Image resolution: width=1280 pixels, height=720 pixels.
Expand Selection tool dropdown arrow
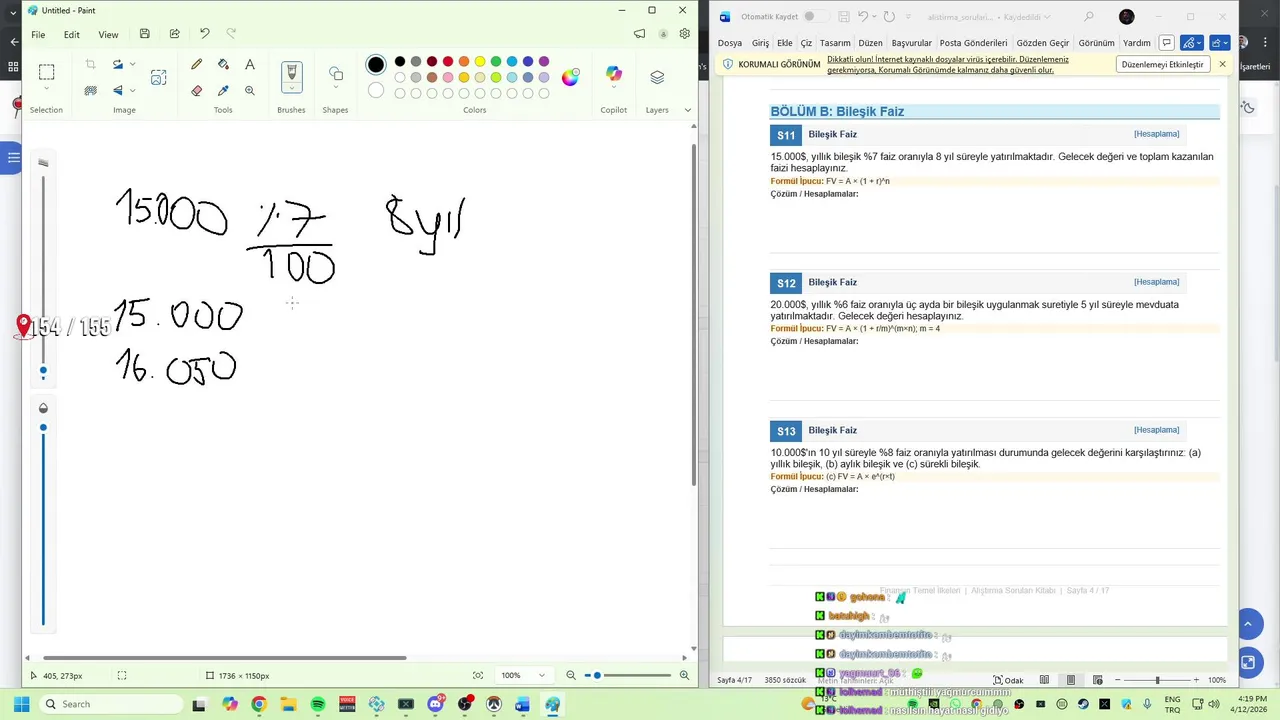point(46,89)
